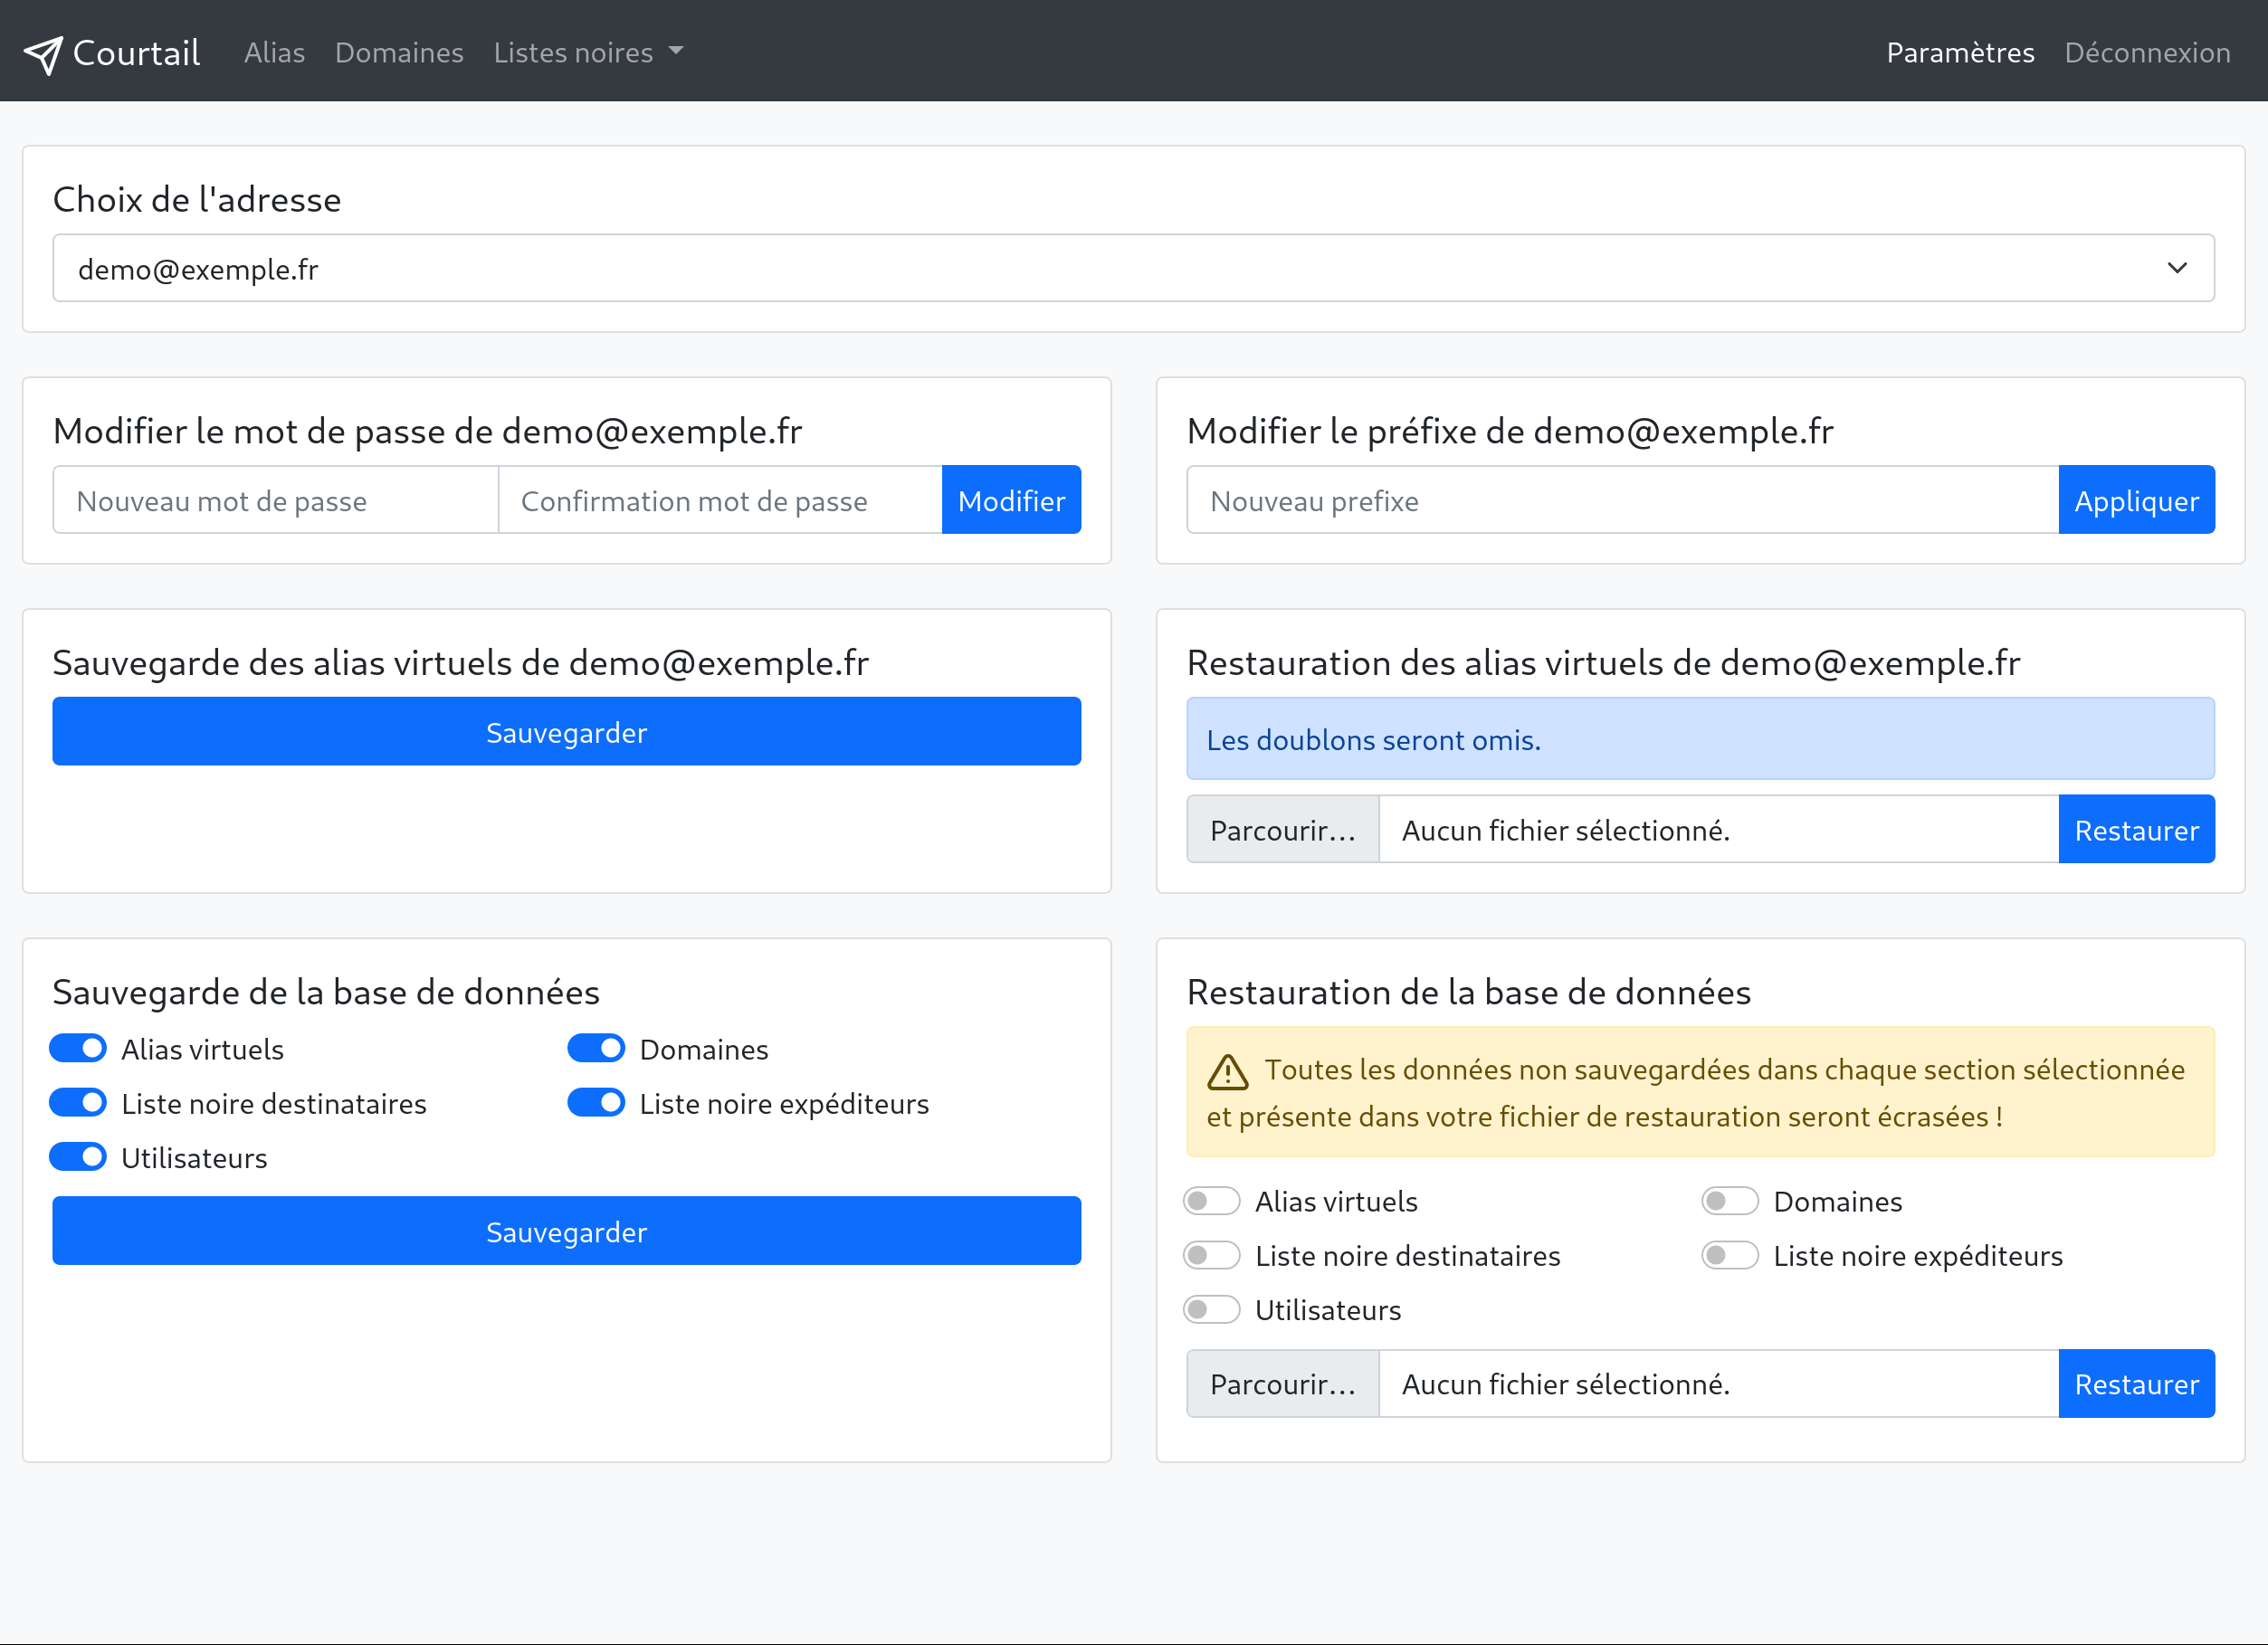Click the Alias navigation menu item
The image size is (2268, 1645).
273,51
